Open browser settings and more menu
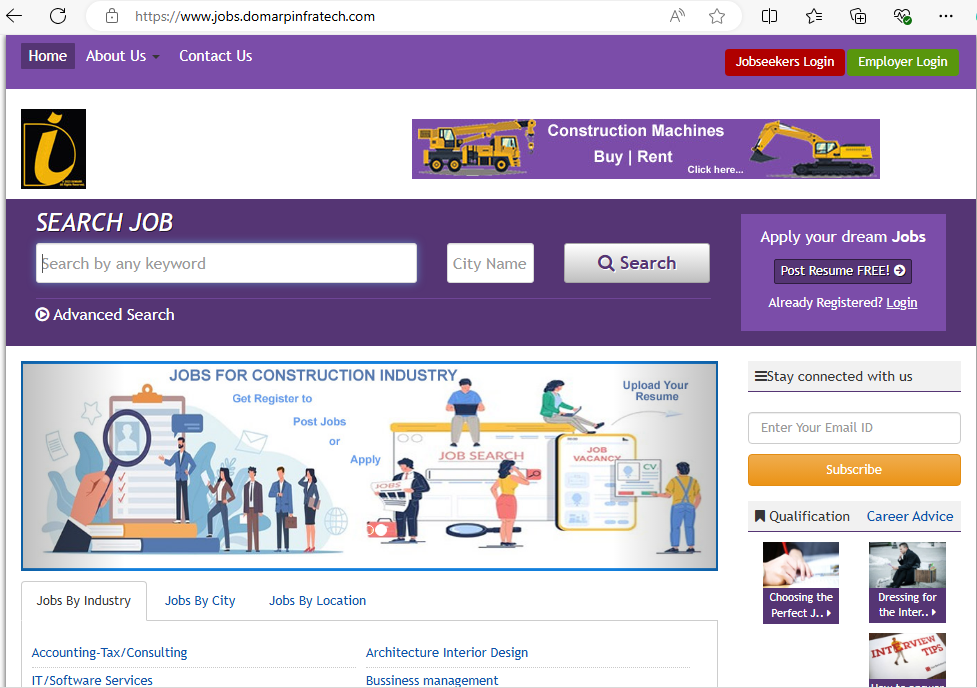The width and height of the screenshot is (977, 688). click(x=946, y=16)
